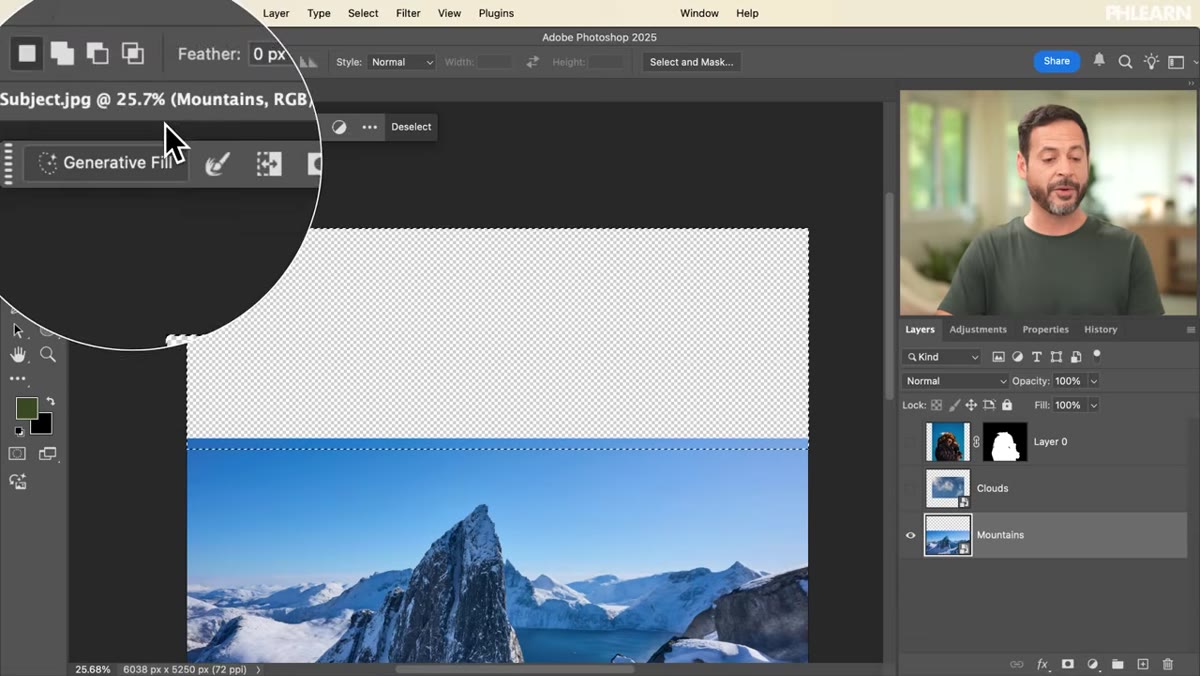Open the Filter menu
The height and width of the screenshot is (676, 1200).
pos(408,13)
